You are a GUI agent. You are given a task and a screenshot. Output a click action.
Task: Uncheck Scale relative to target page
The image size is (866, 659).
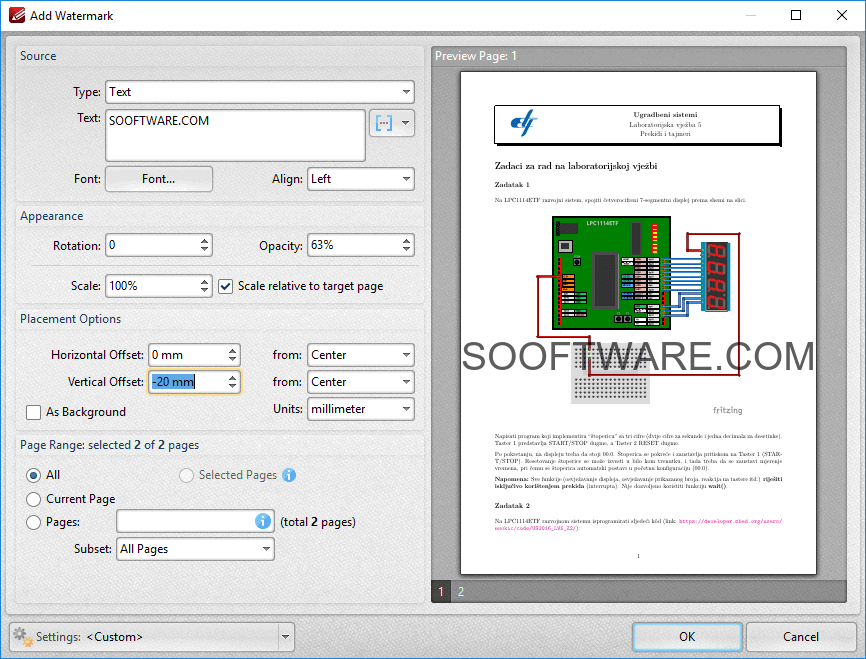click(x=225, y=285)
